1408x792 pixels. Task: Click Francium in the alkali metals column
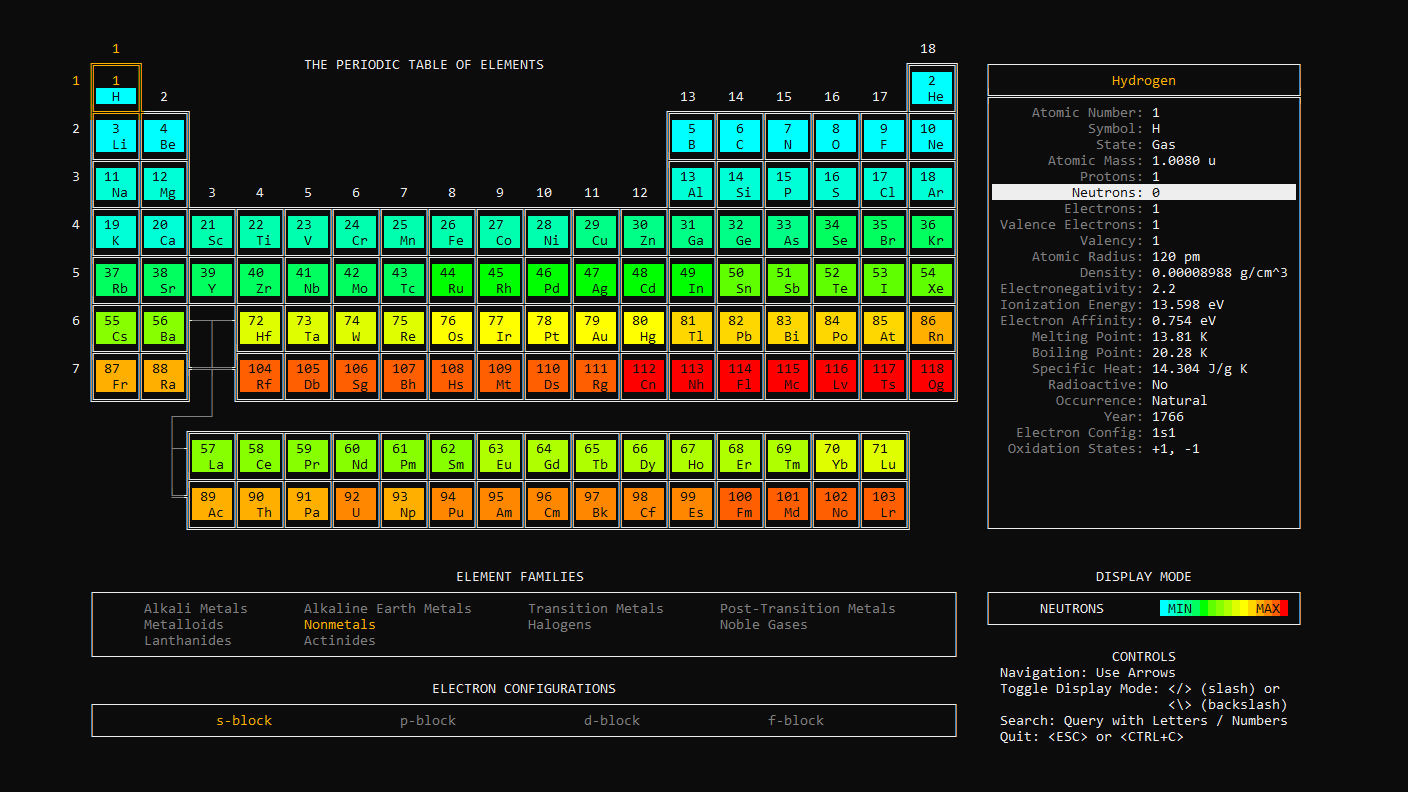point(115,376)
